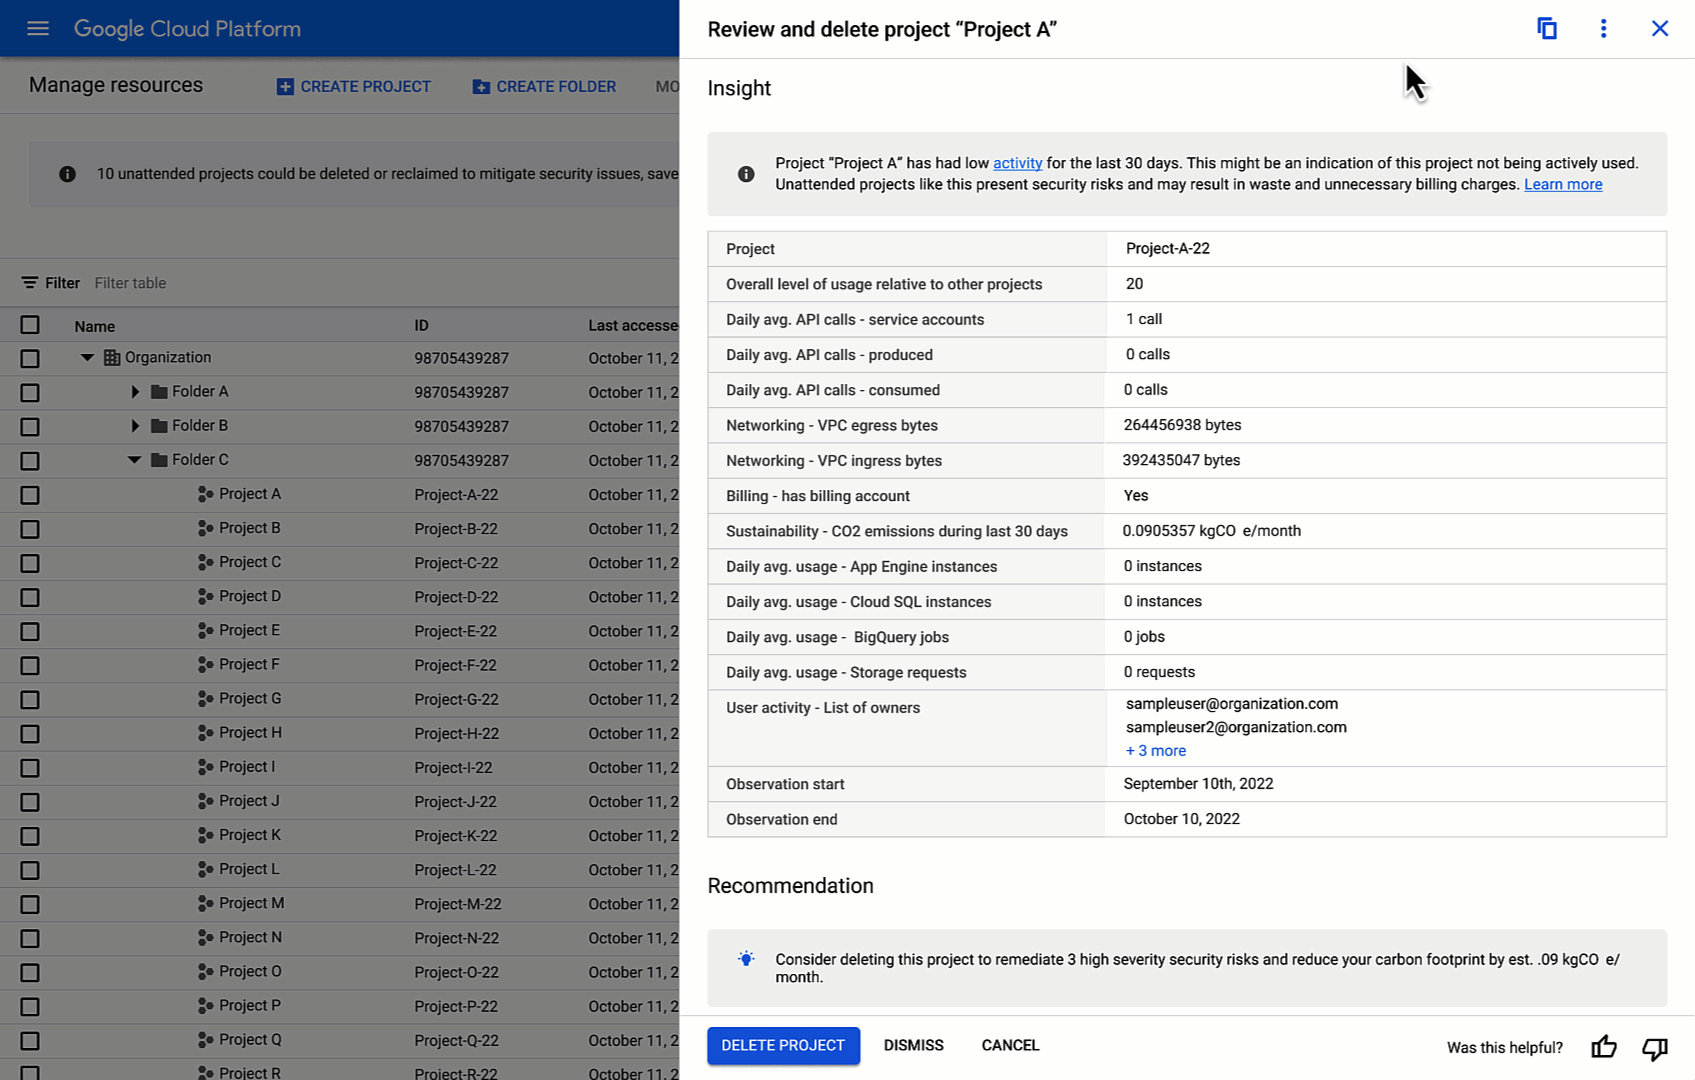1695x1080 pixels.
Task: Select the checkbox for Folder C
Action: tap(29, 460)
